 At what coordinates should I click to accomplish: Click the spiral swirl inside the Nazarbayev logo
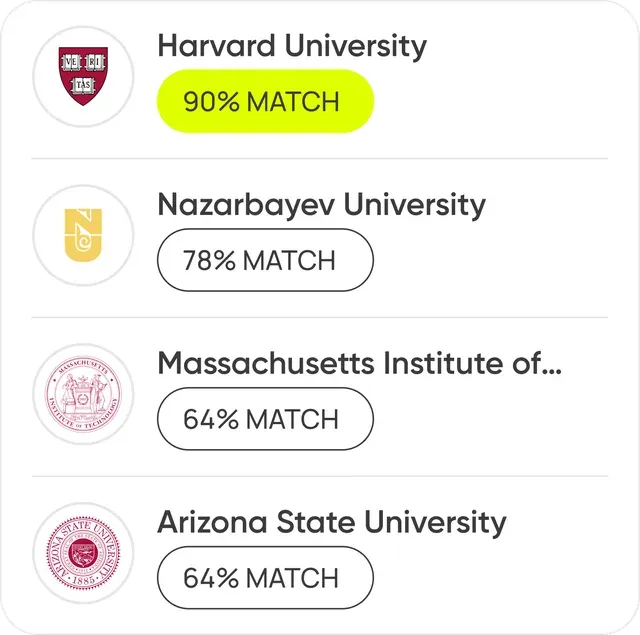click(84, 242)
